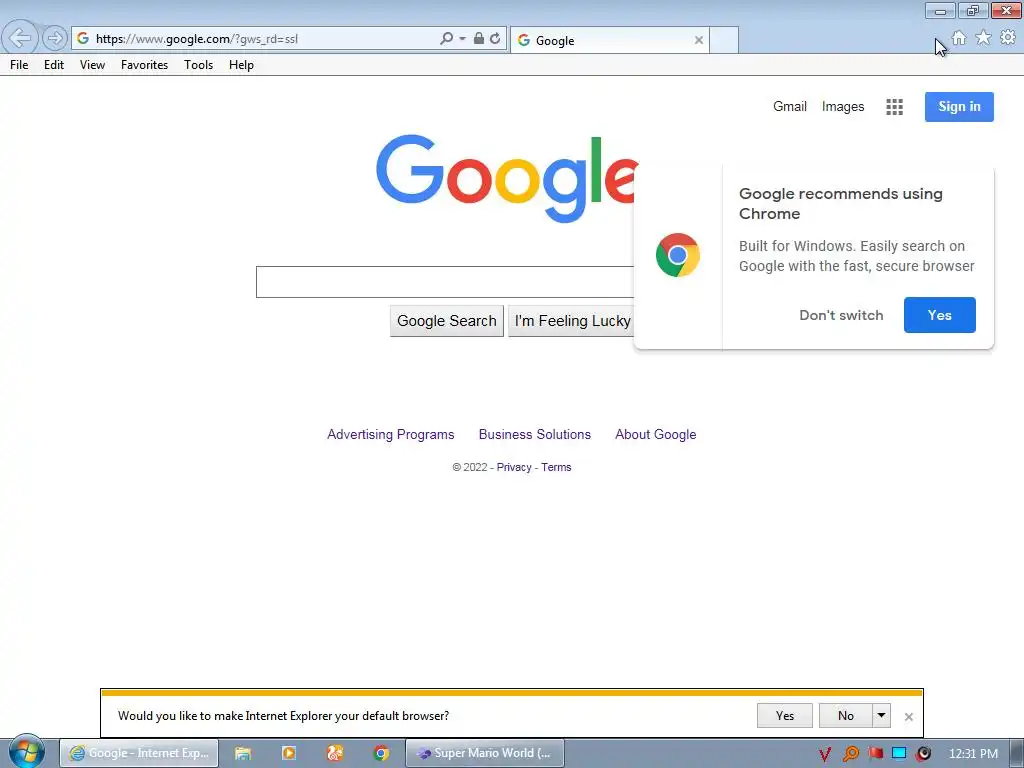Open the Gmail link
The image size is (1024, 768).
[x=790, y=106]
